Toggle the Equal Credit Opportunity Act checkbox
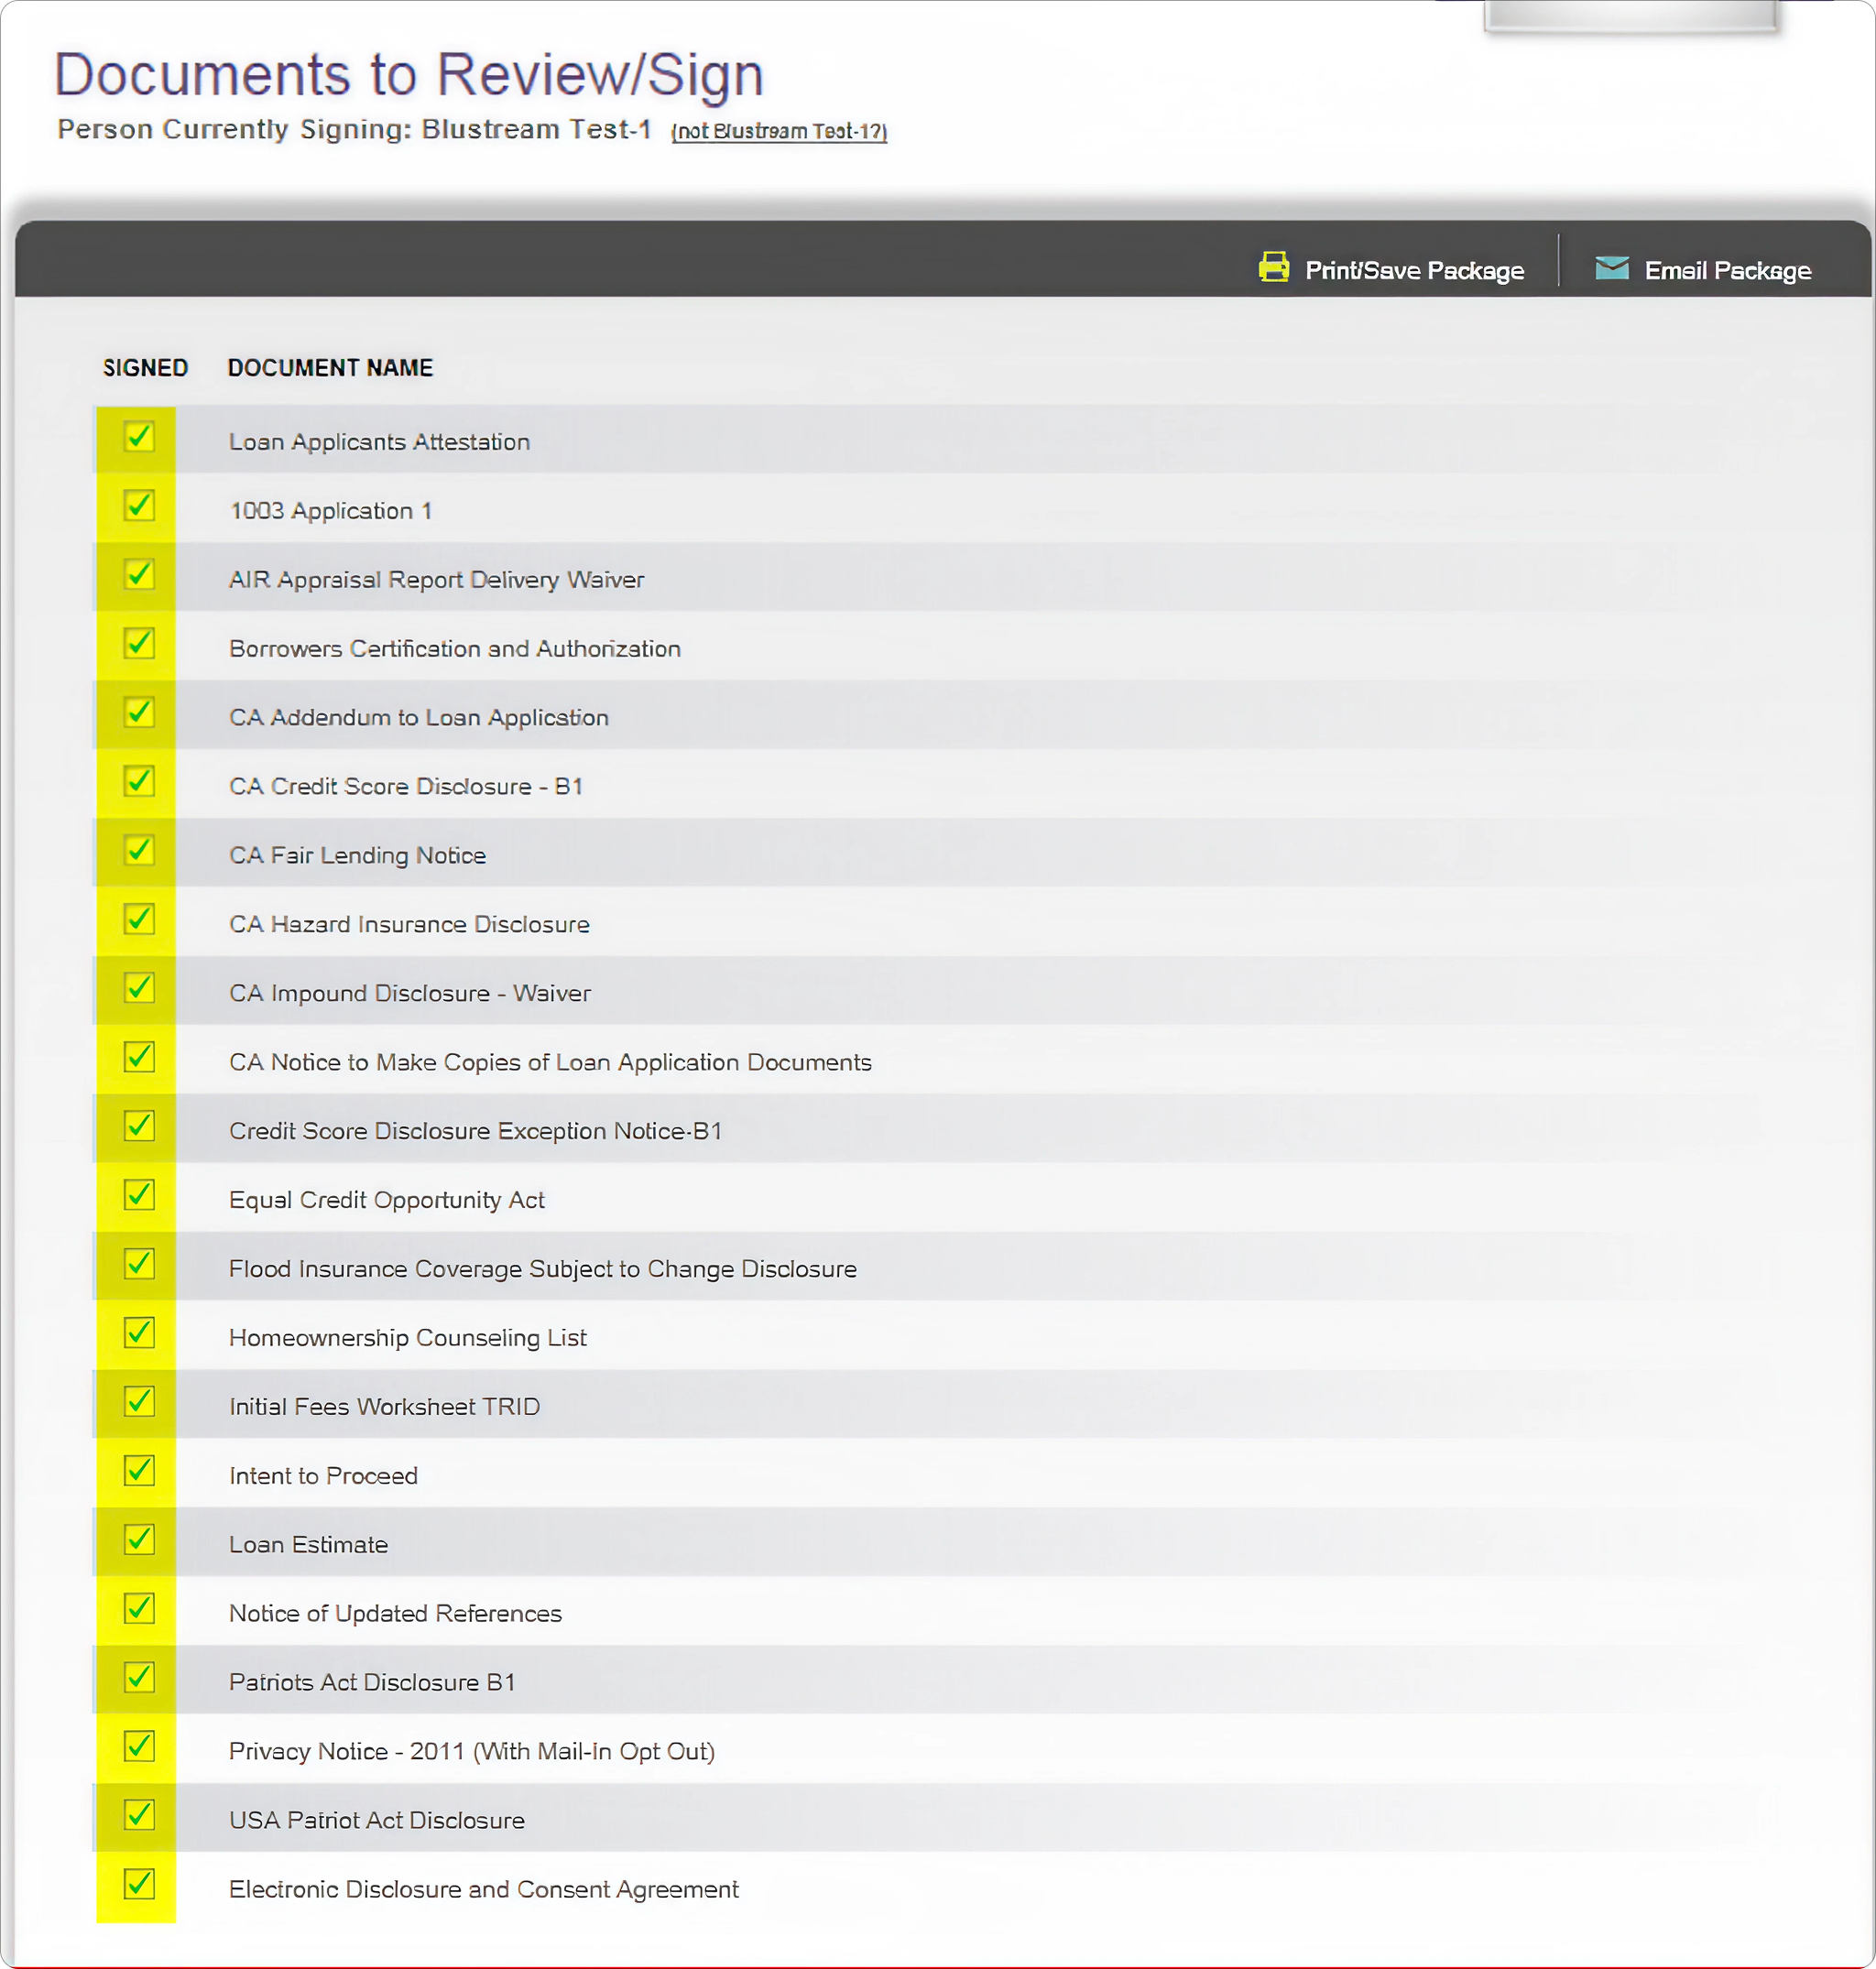Viewport: 1876px width, 1969px height. pos(139,1195)
